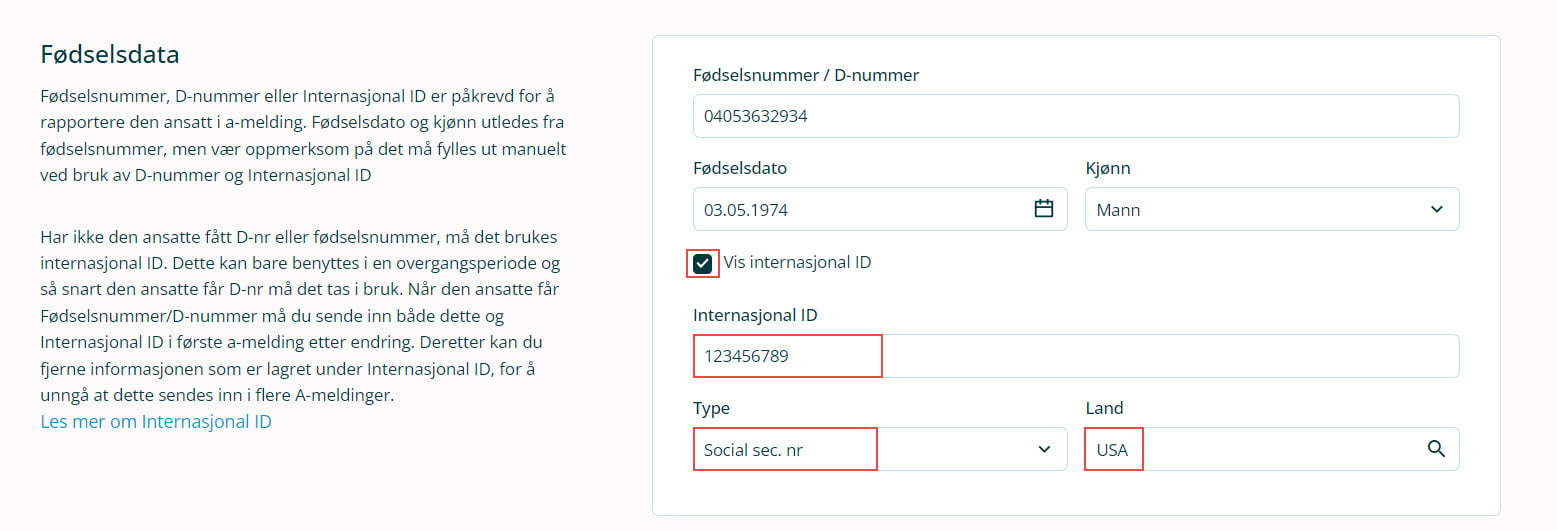Click the input field containing 123456789
This screenshot has height=531, width=1557.
click(1075, 356)
